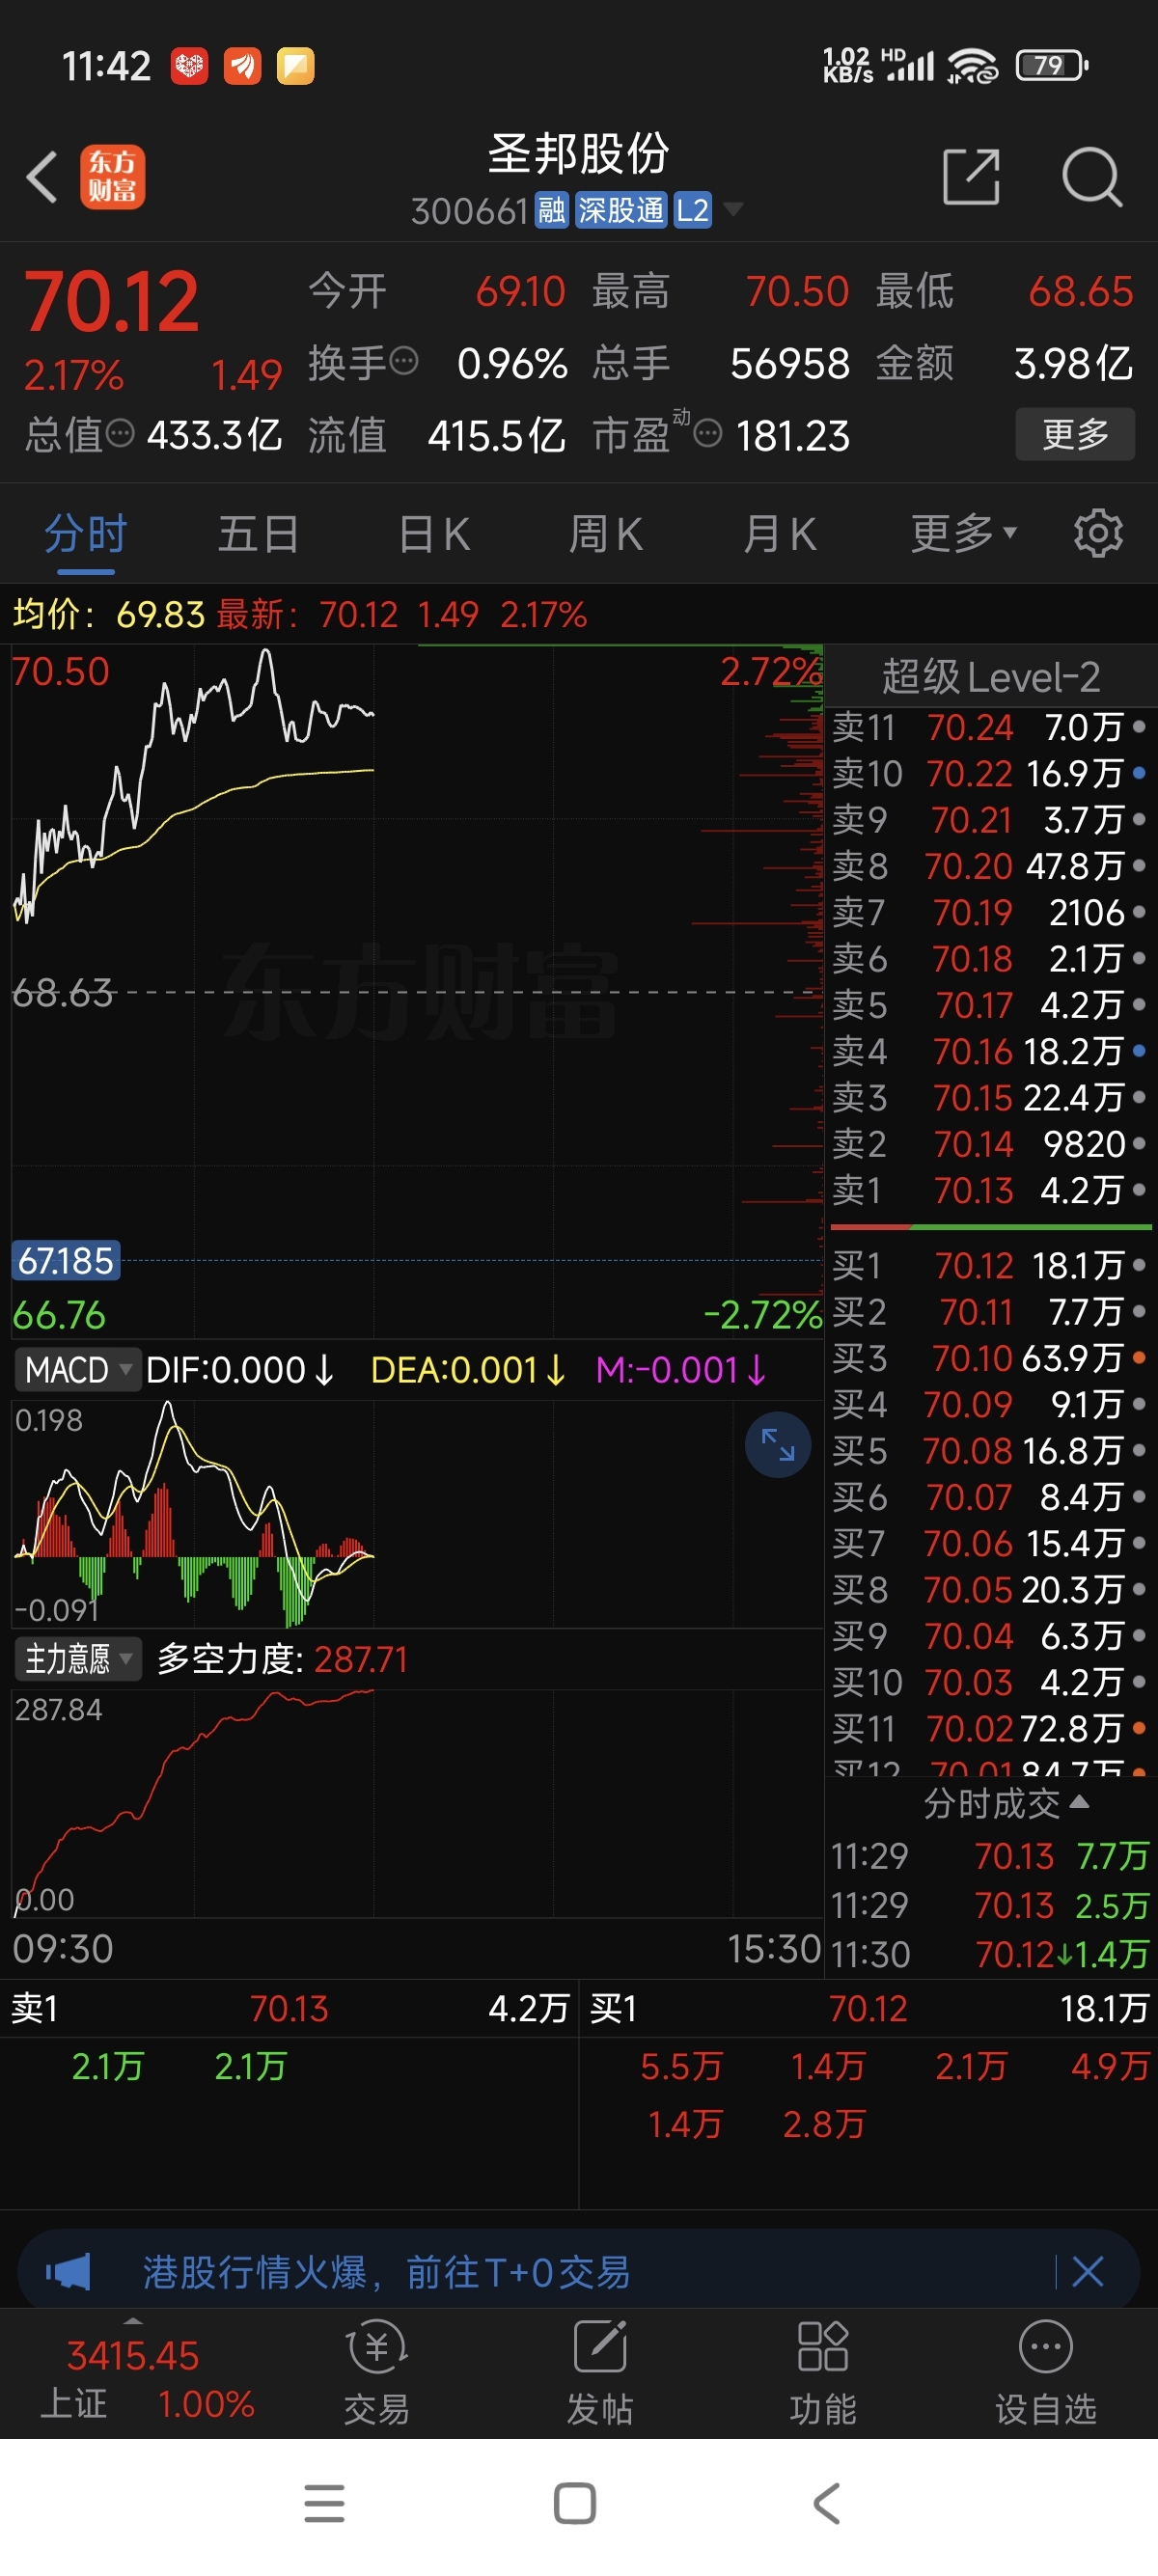Screen dimensions: 1158x2576
Task: Open the 设自选 watchlist icon
Action: pos(1046,2372)
